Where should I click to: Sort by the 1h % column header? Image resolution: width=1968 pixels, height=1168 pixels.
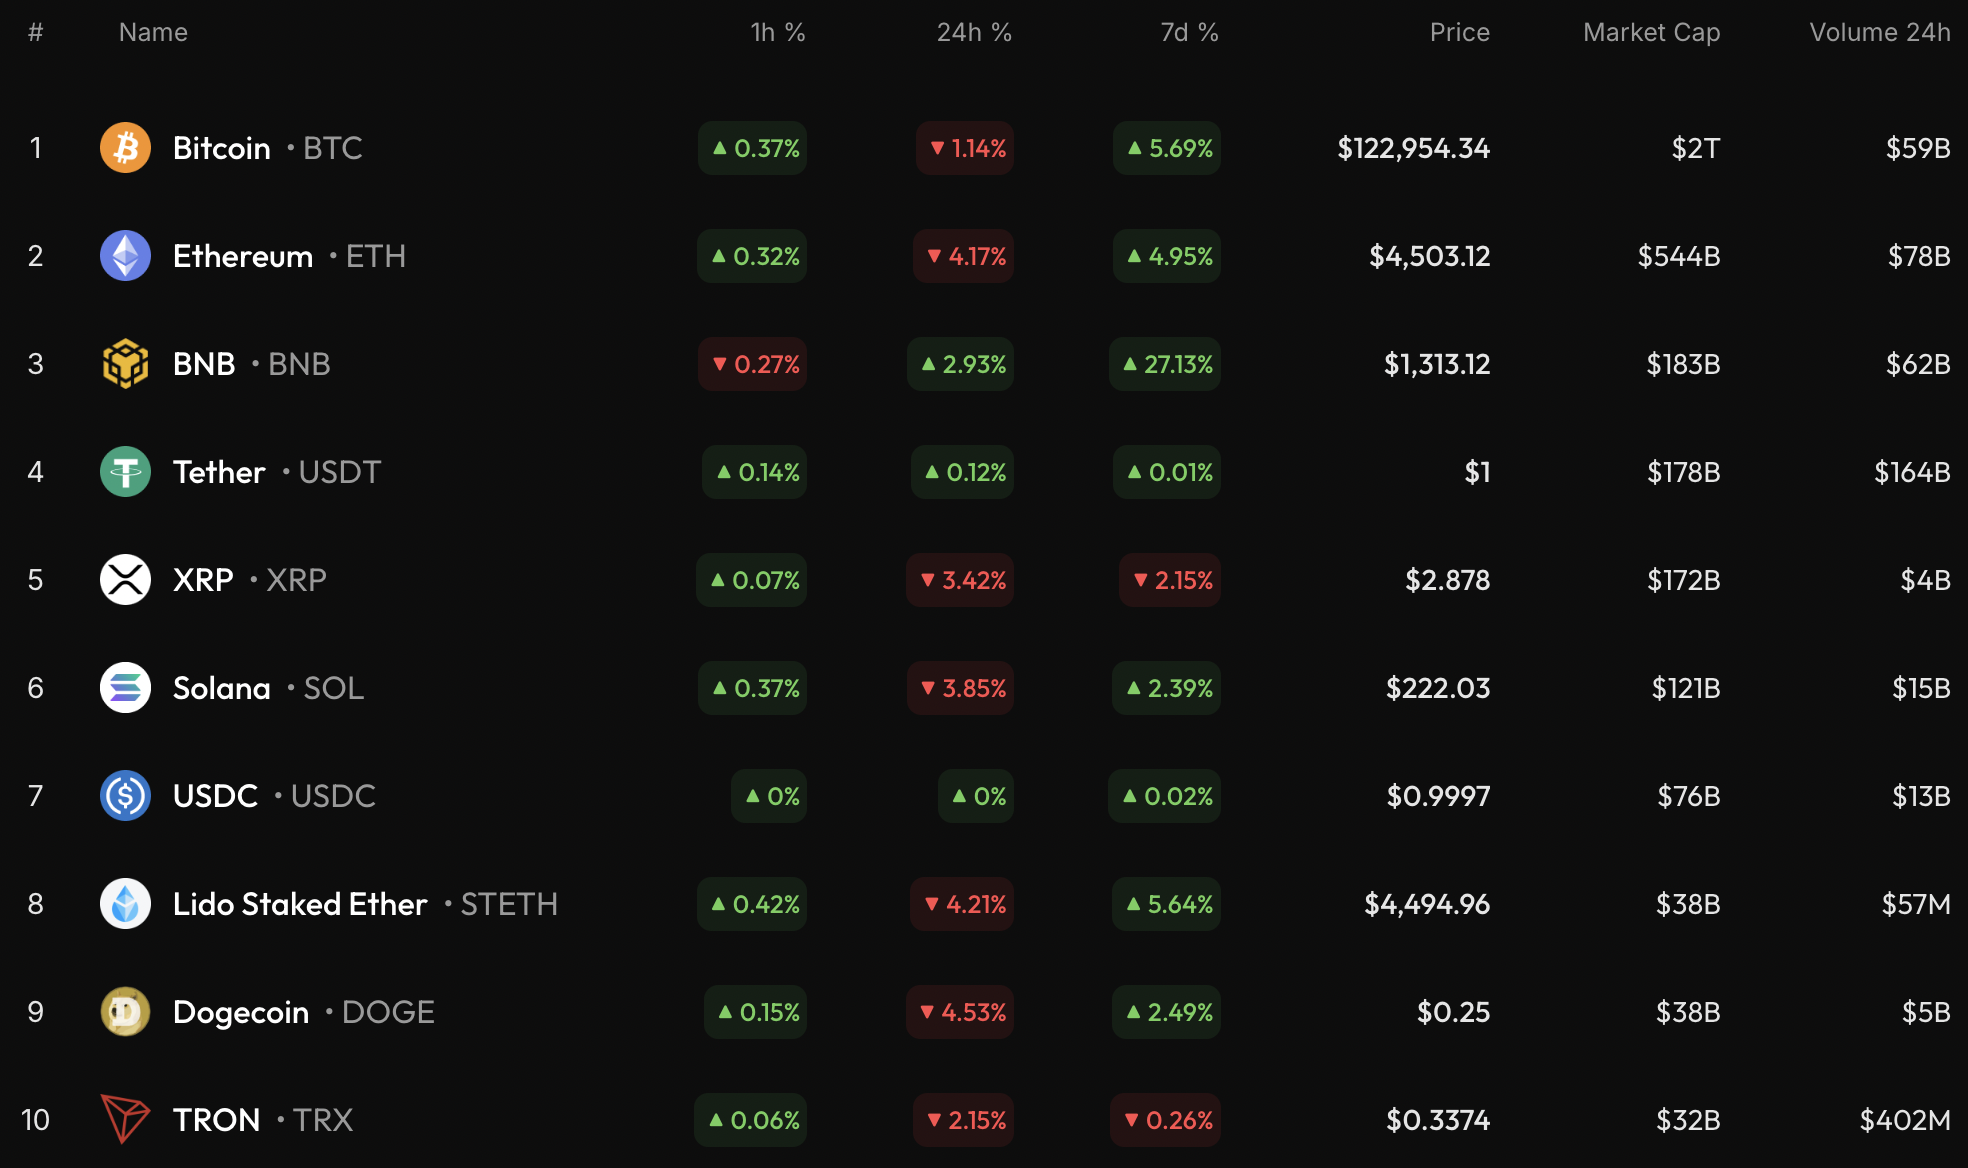(x=777, y=33)
